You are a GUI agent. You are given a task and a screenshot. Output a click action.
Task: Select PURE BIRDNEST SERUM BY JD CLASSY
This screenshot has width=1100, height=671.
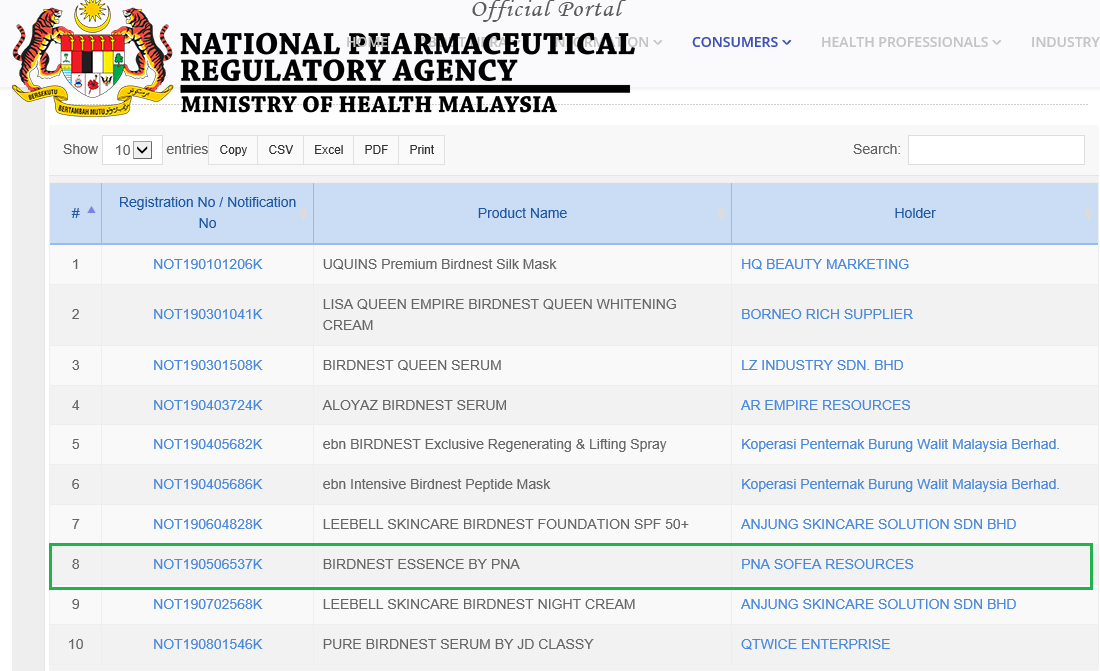click(x=458, y=645)
